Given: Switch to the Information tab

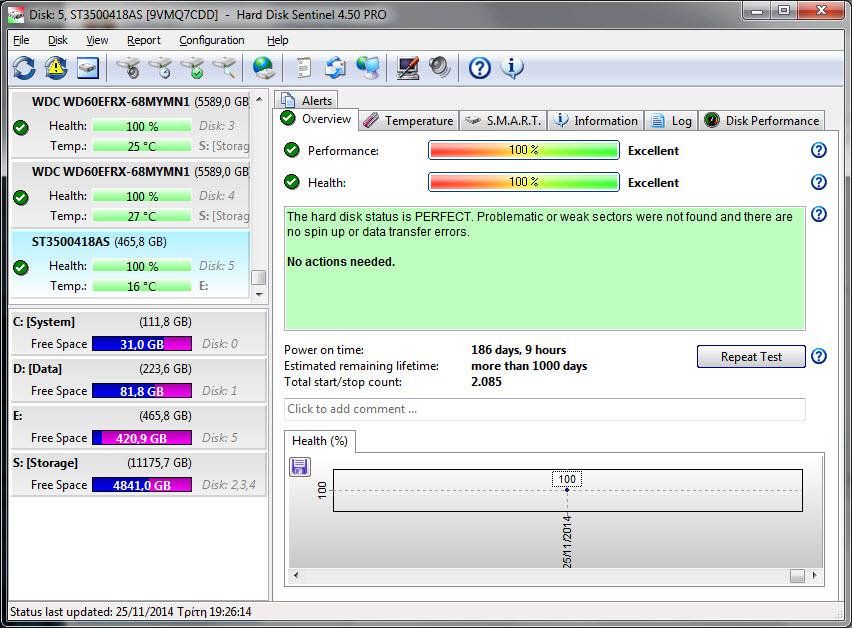Looking at the screenshot, I should (596, 121).
